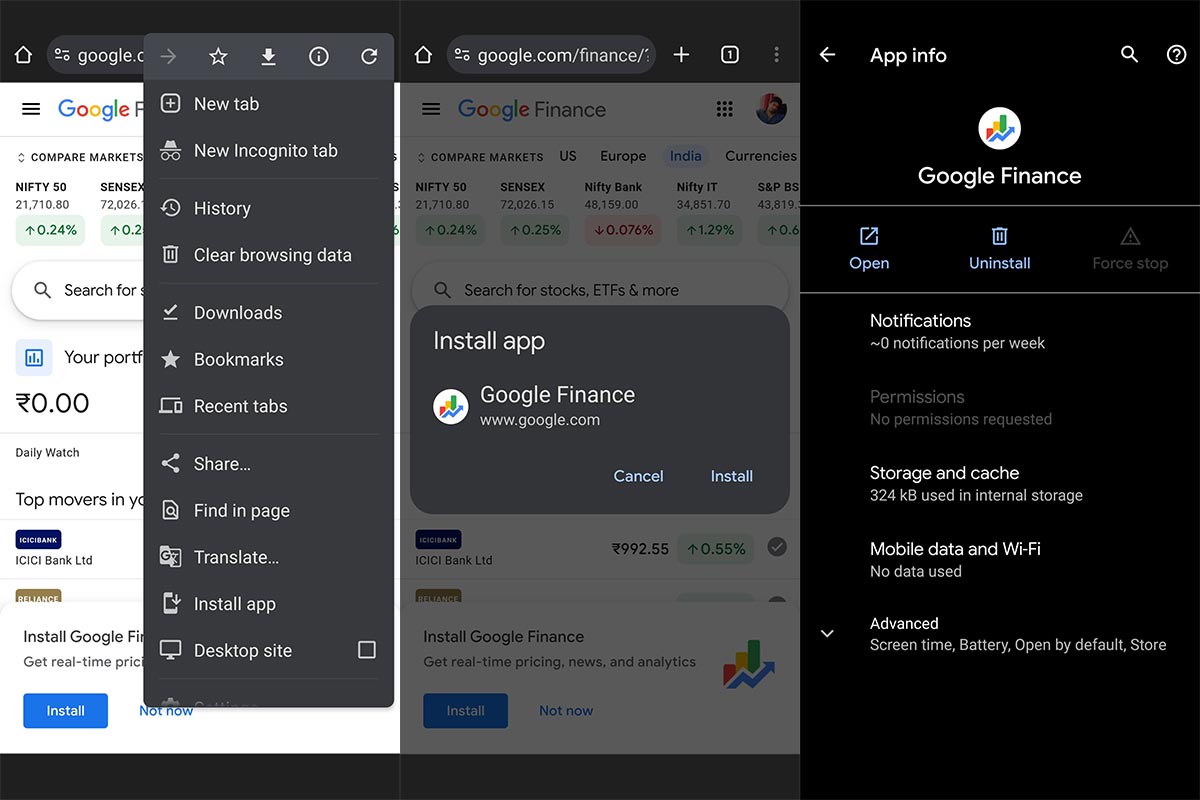This screenshot has width=1200, height=800.
Task: Click ICICI Bank Ltd stock row in middle screen
Action: click(600, 548)
